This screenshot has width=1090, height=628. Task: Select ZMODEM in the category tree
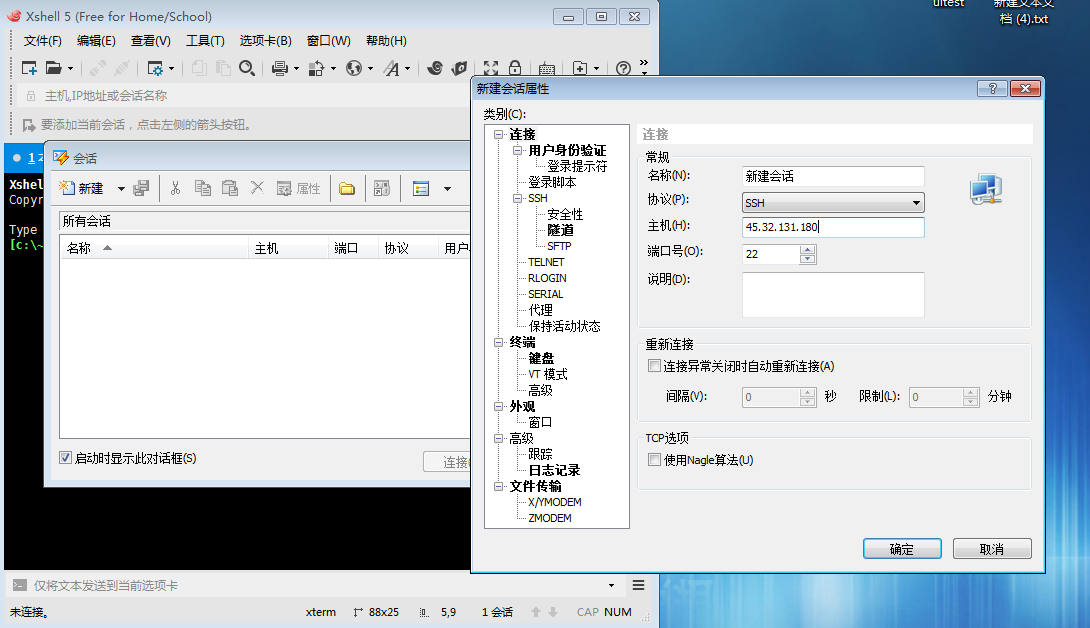click(x=550, y=518)
